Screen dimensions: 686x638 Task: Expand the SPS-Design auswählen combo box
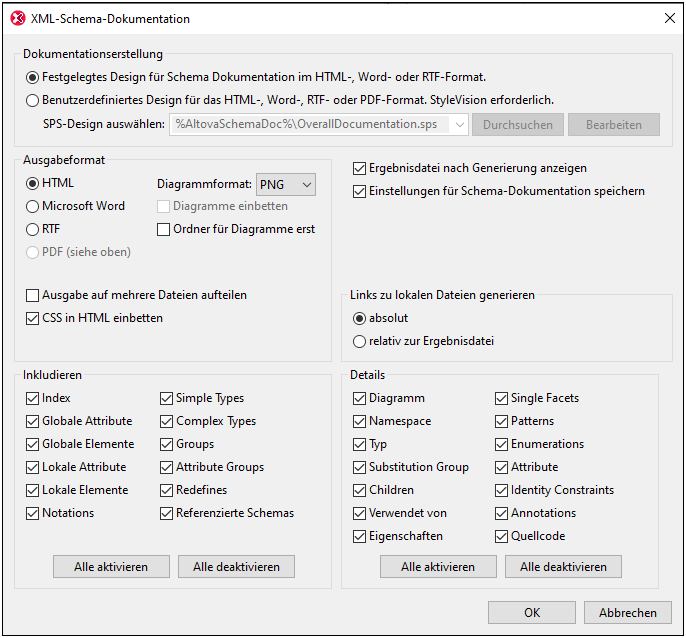click(x=458, y=125)
